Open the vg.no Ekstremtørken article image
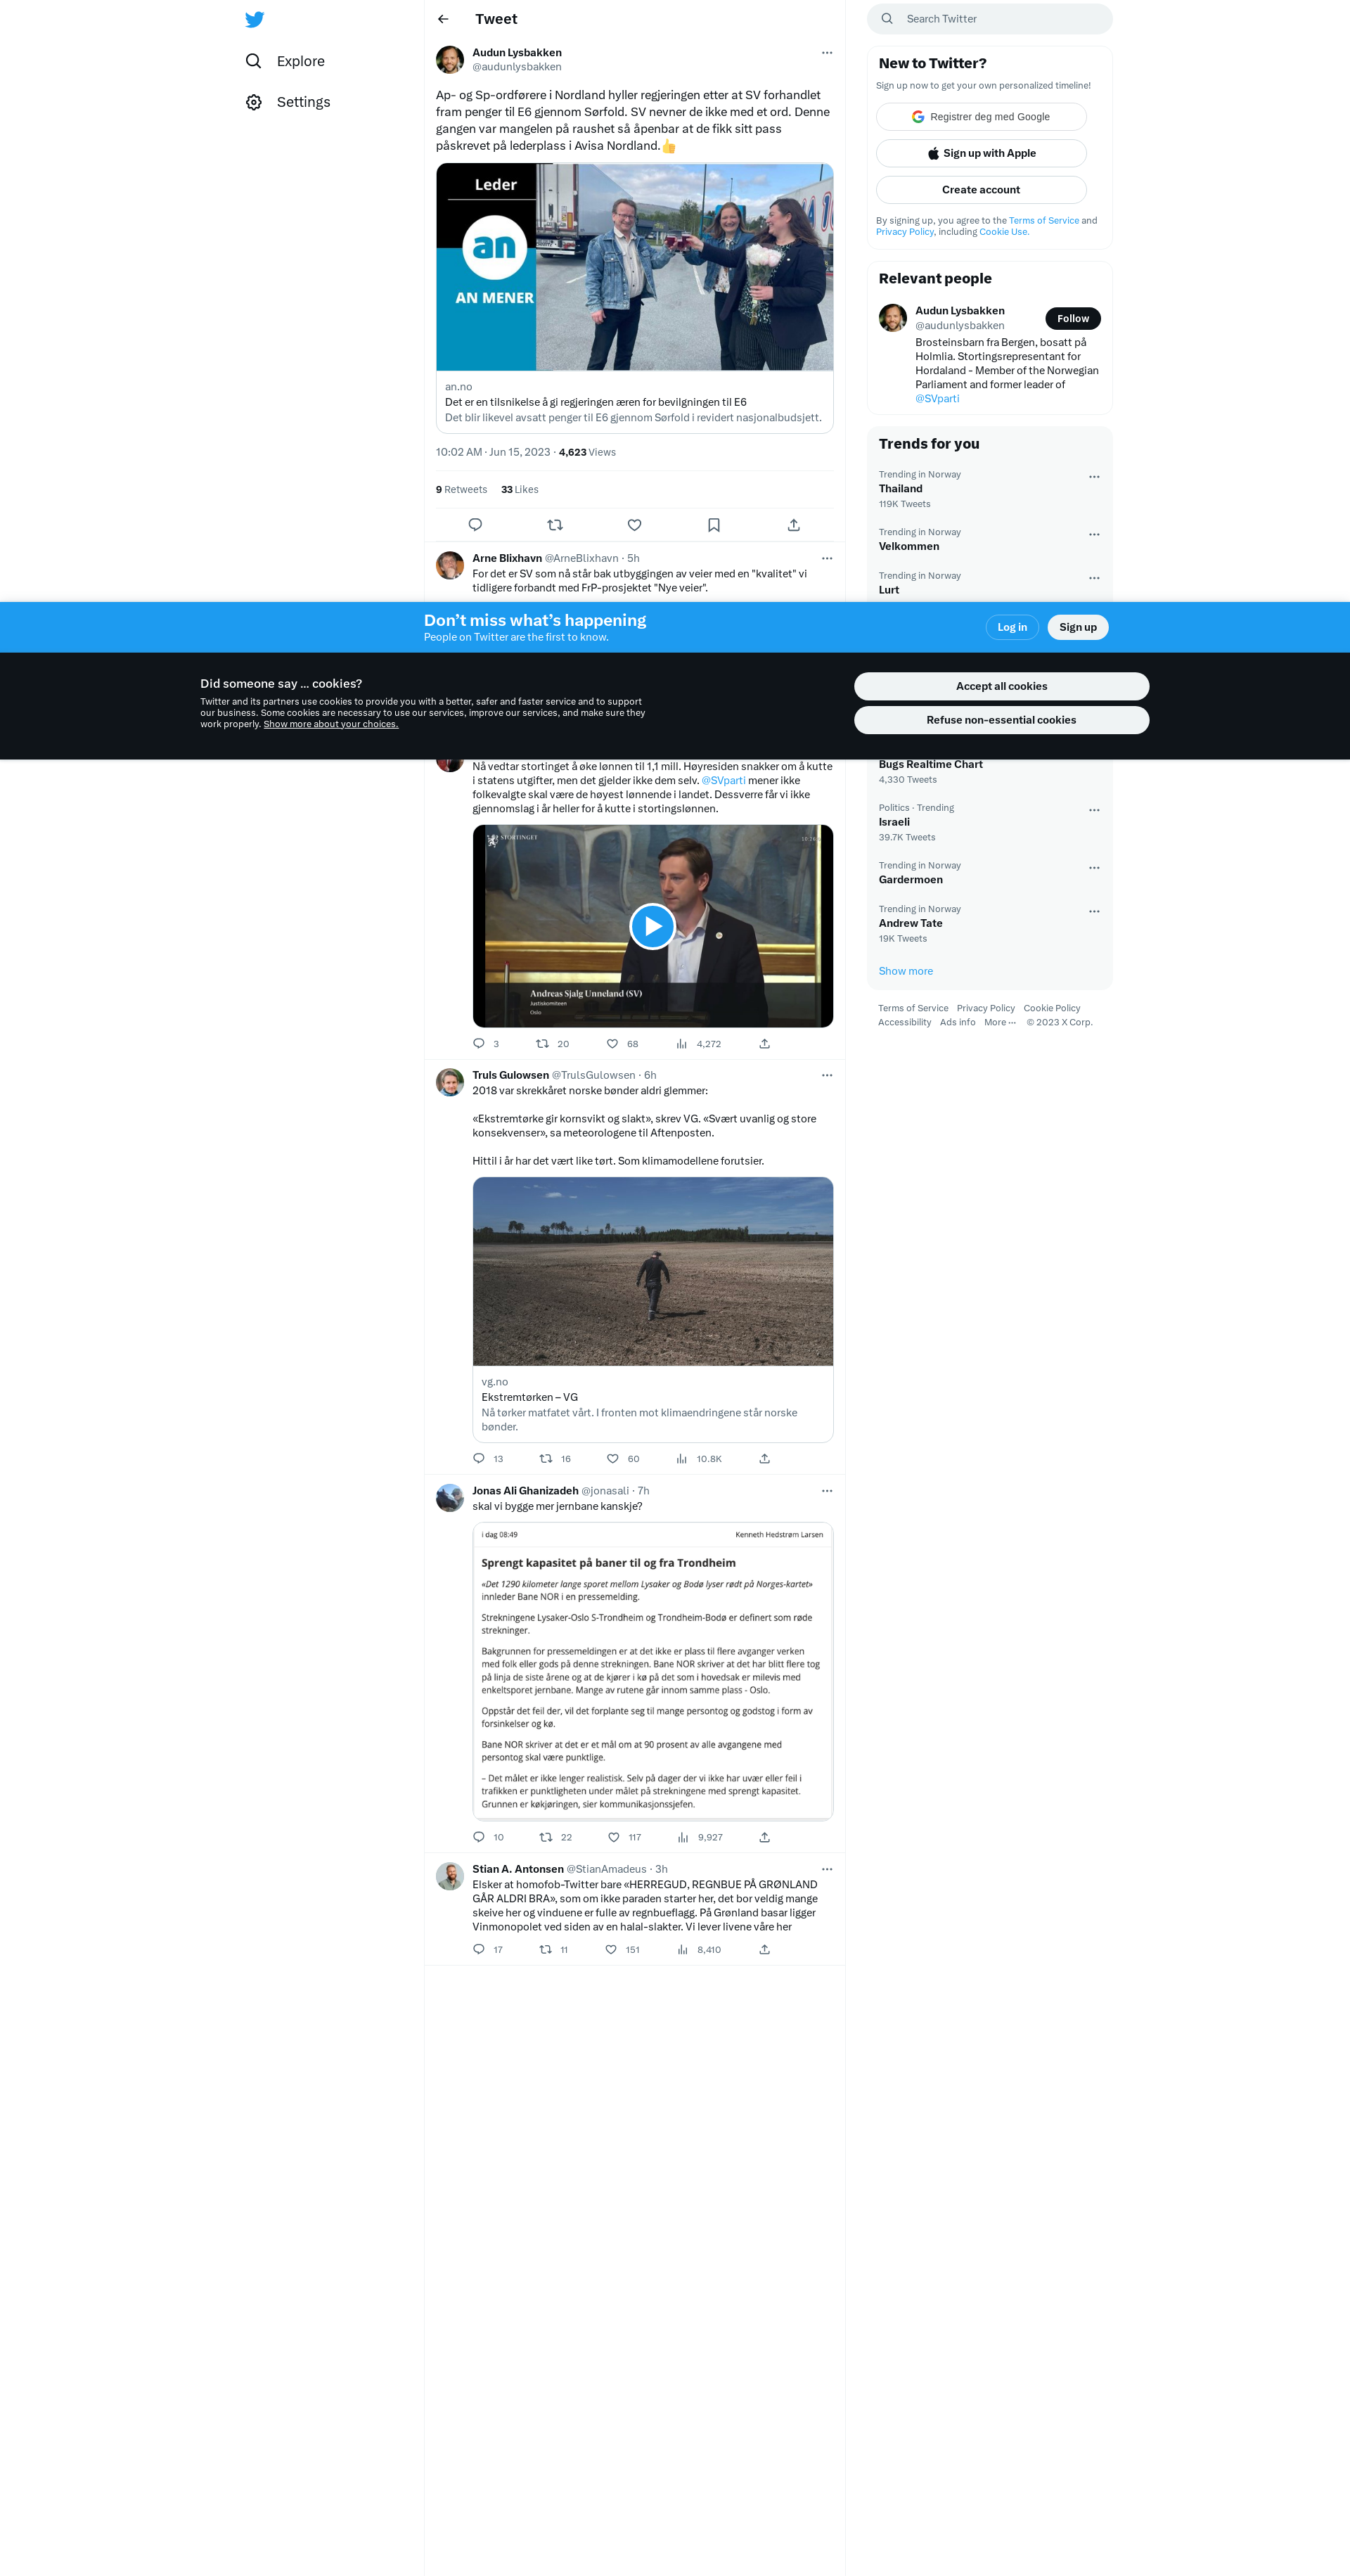This screenshot has width=1350, height=2576. (x=653, y=1272)
